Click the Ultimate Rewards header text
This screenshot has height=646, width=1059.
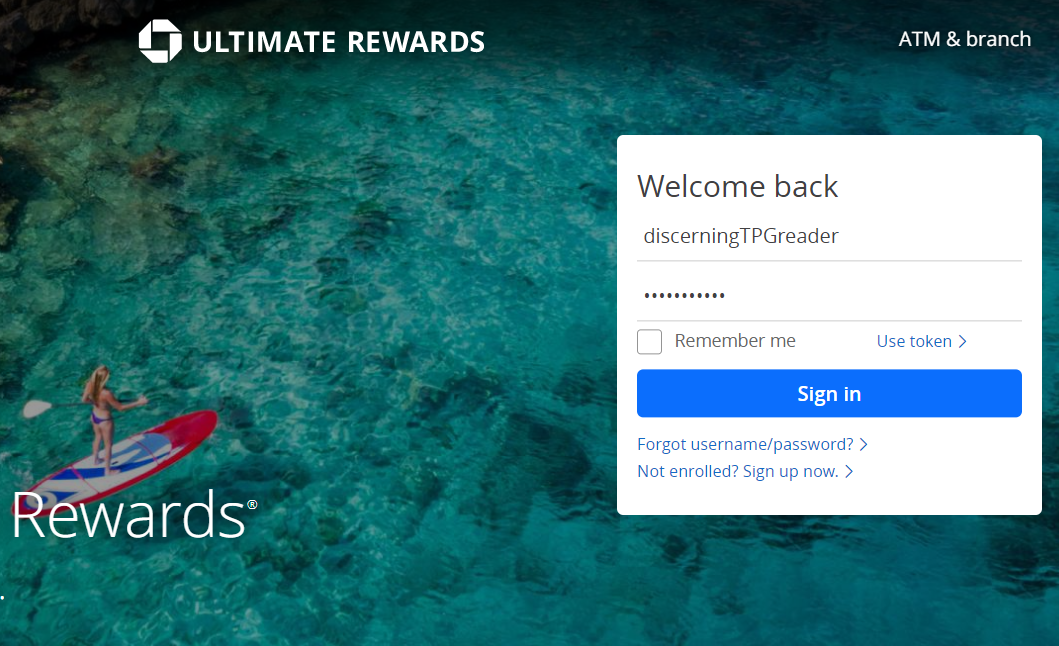(338, 42)
